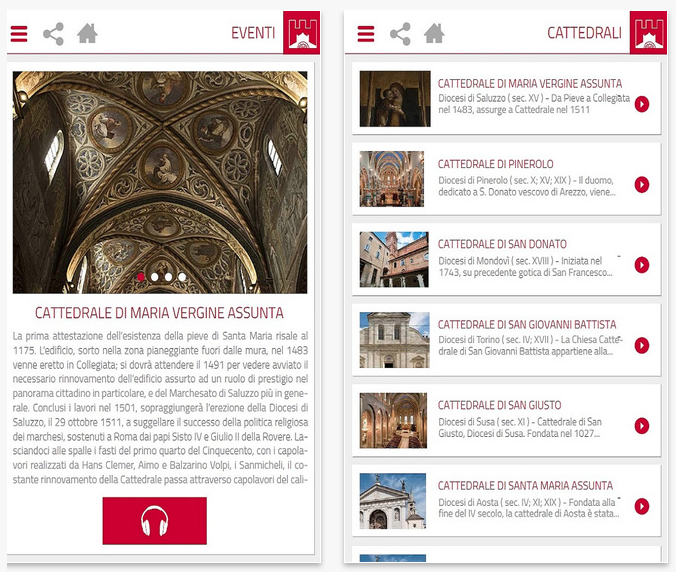Select fourth carousel dot
The image size is (676, 572).
tap(182, 277)
